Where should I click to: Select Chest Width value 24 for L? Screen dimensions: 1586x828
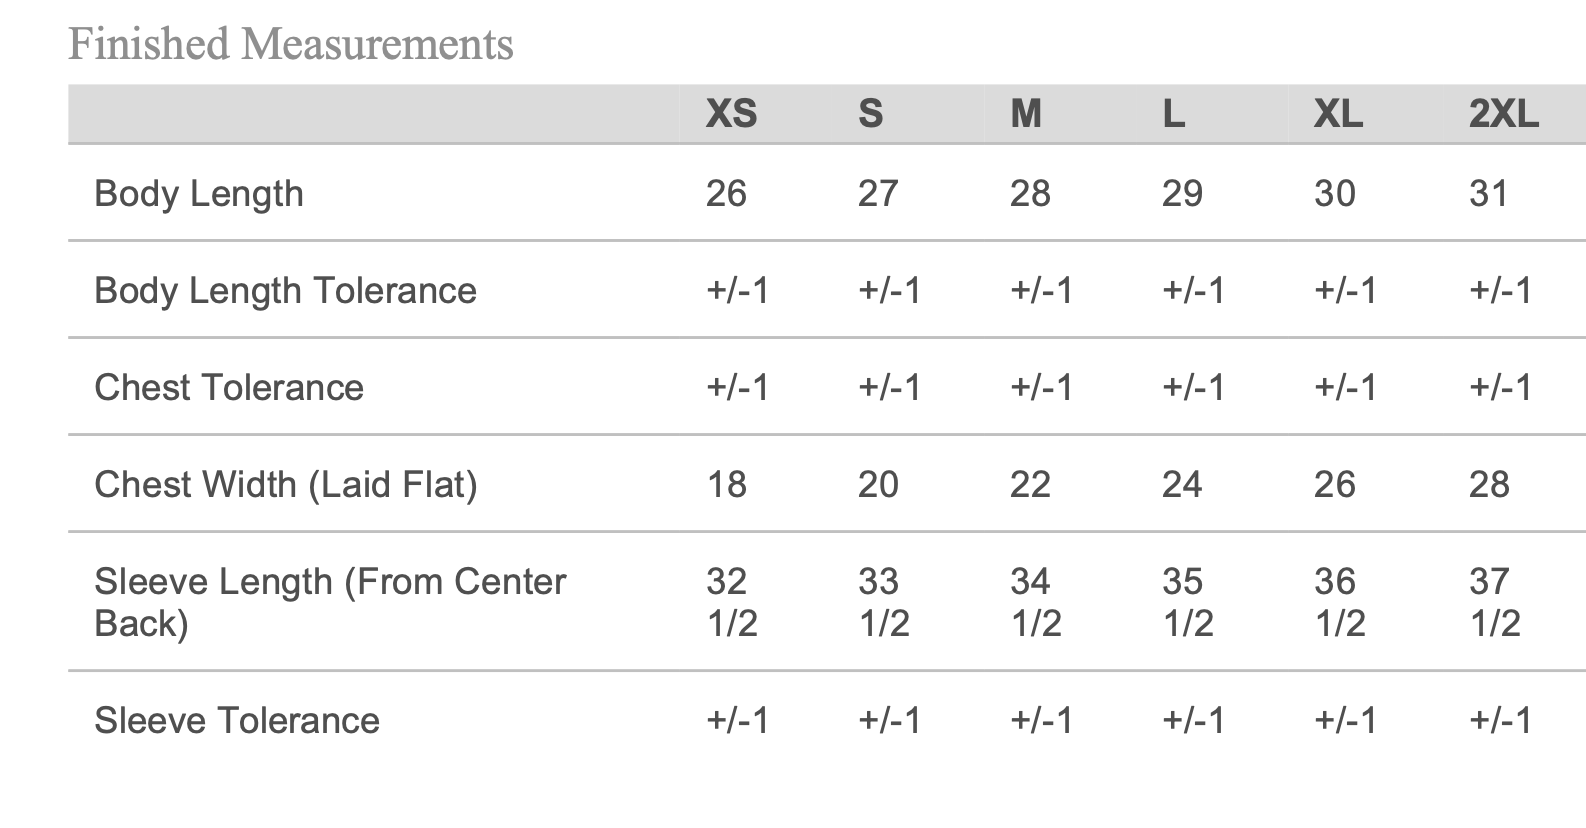(1182, 484)
